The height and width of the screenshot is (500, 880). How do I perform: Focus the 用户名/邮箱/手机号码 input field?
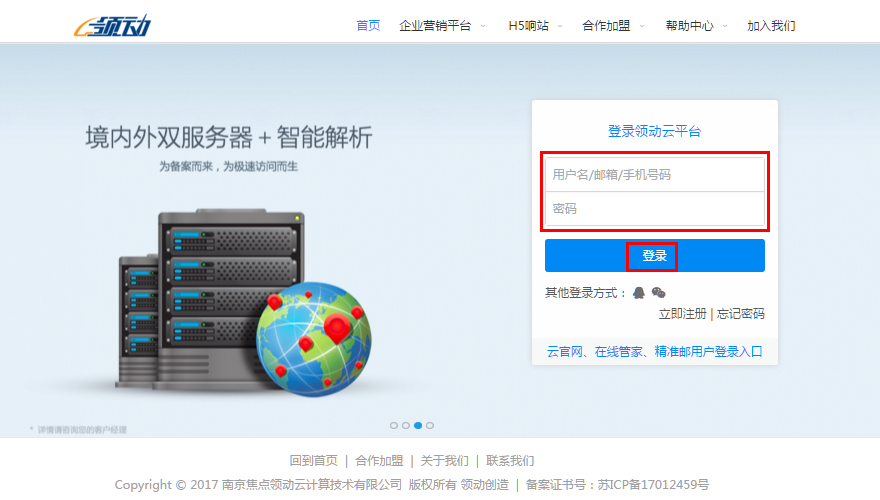click(x=655, y=175)
